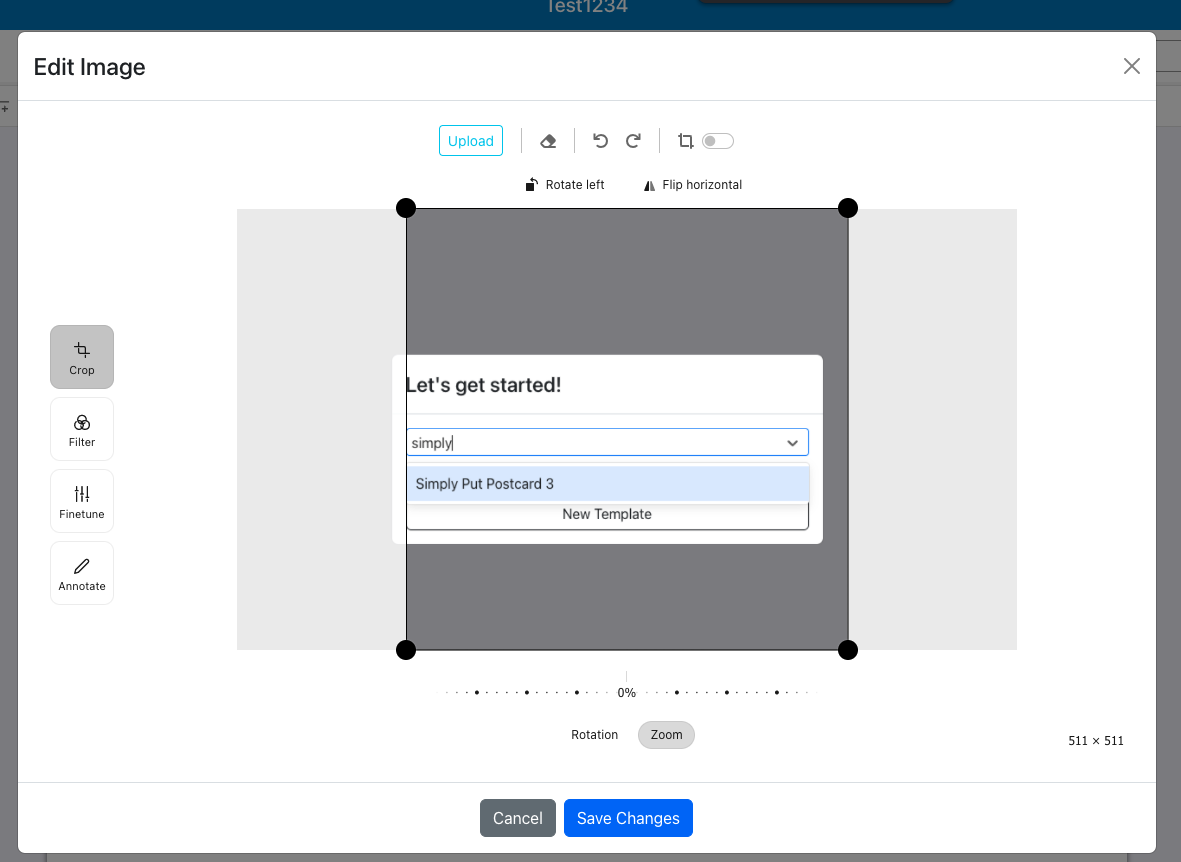Click the crop icon beside the toggle
1181x862 pixels.
[685, 141]
